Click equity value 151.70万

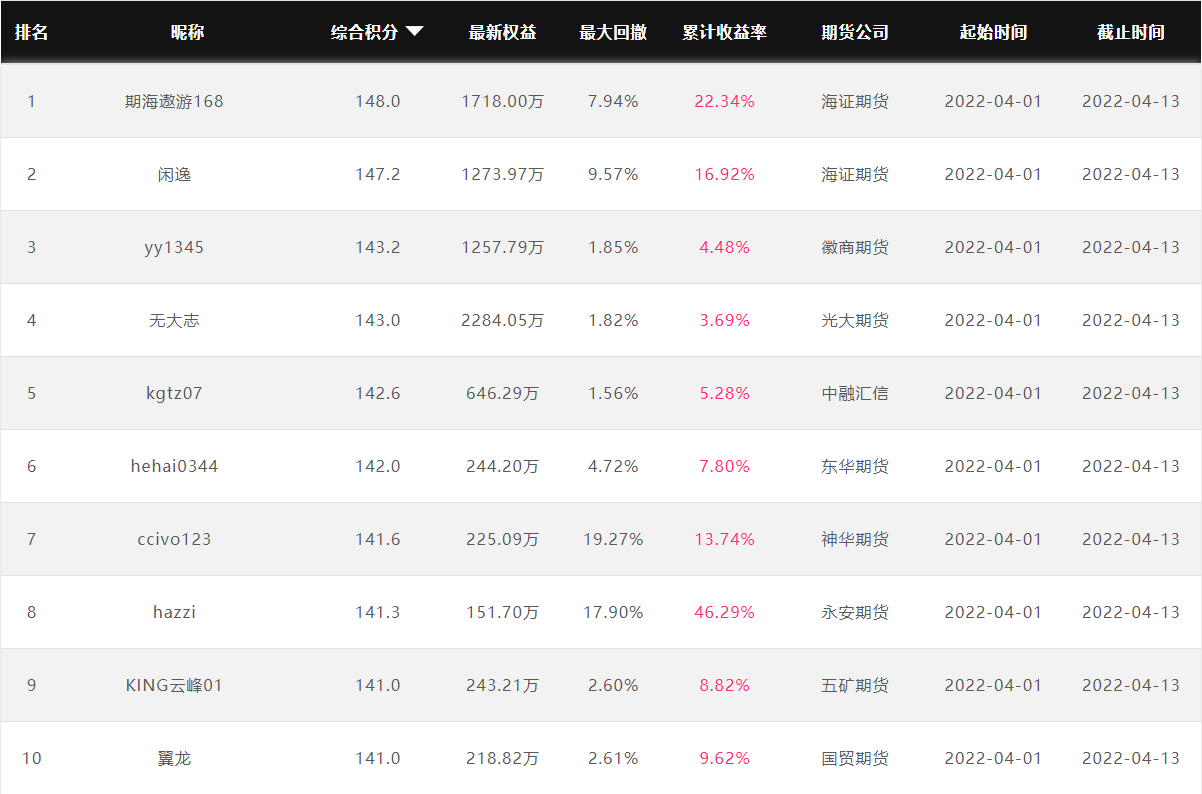(503, 612)
